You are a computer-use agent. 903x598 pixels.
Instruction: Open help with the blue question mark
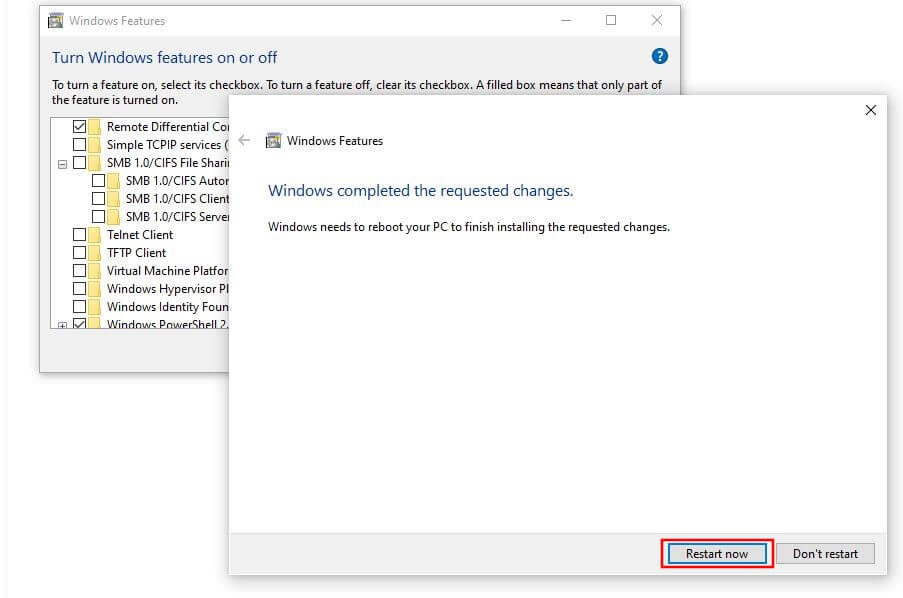[658, 56]
